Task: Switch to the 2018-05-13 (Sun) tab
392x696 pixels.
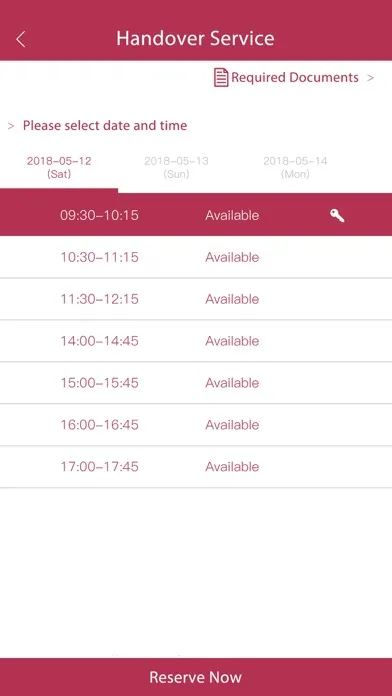Action: pyautogui.click(x=176, y=167)
